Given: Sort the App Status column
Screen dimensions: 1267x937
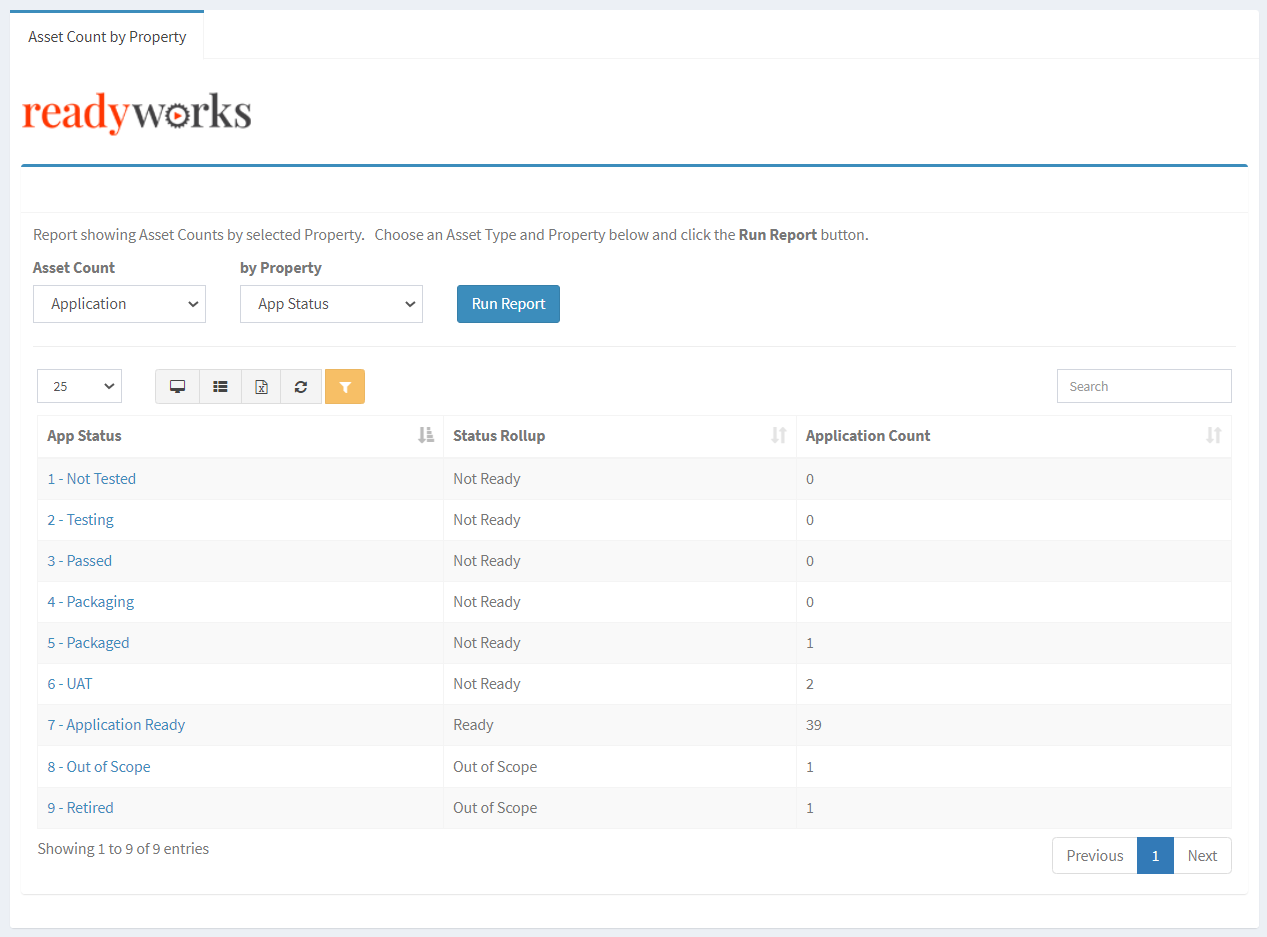Looking at the screenshot, I should coord(426,435).
